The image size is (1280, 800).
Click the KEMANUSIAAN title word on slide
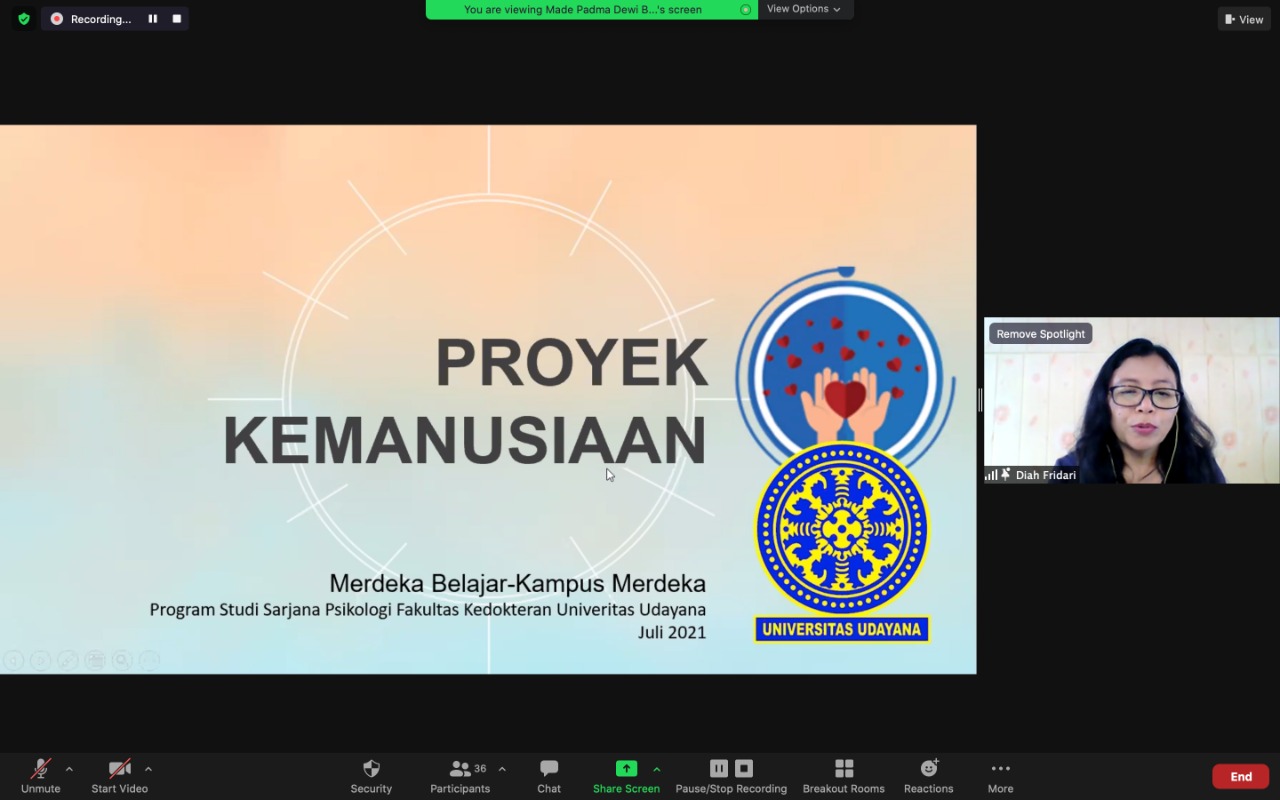465,440
